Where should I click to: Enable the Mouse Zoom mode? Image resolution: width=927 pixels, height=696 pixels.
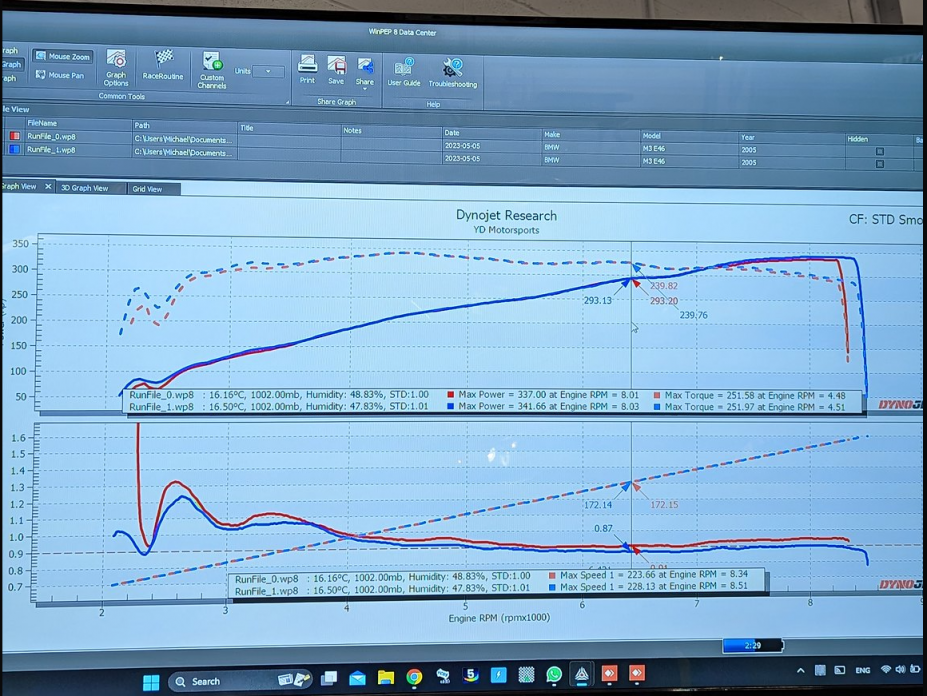(x=62, y=57)
